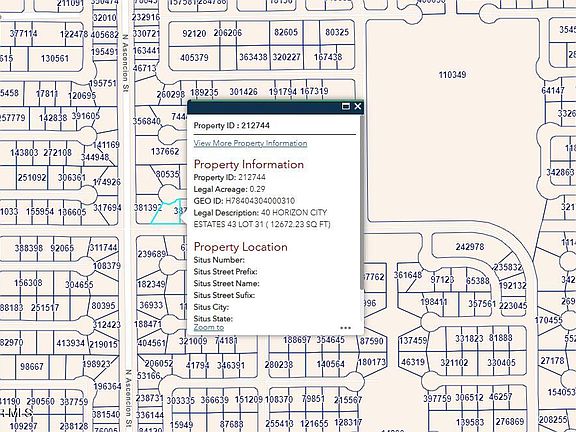Select parcel 260298
576x432 pixels.
170,95
